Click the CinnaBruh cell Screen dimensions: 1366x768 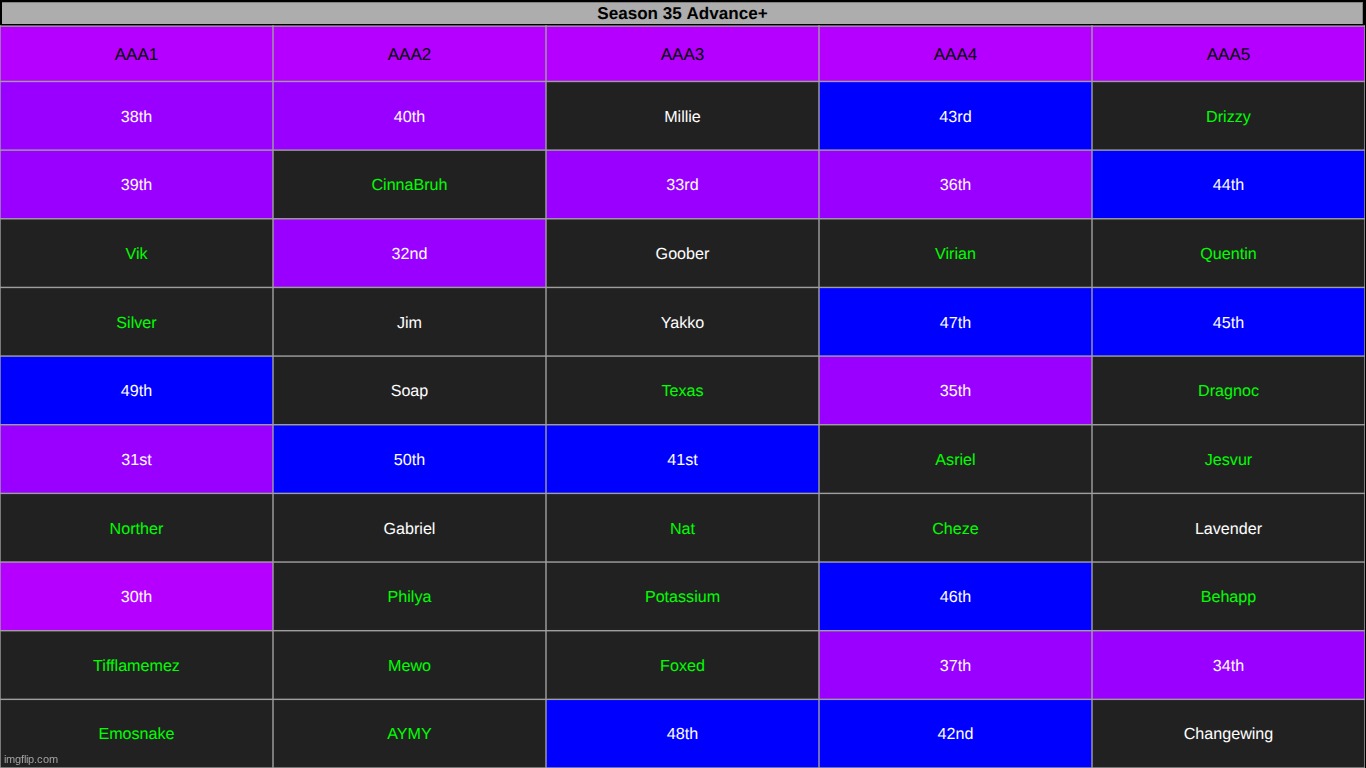coord(409,185)
